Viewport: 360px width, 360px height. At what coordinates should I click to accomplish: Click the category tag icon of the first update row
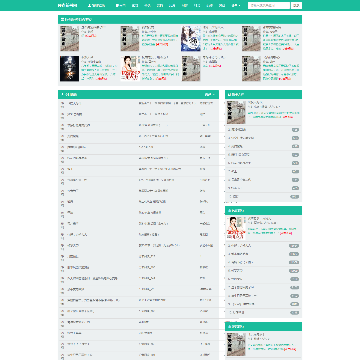(62, 104)
